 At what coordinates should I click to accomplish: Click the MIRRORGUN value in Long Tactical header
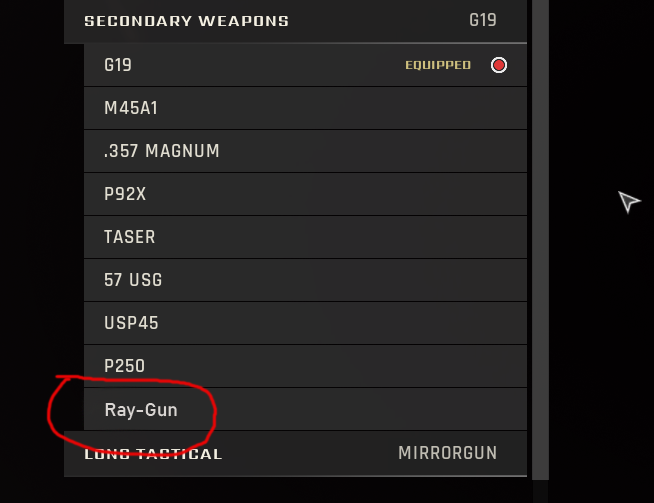(447, 454)
